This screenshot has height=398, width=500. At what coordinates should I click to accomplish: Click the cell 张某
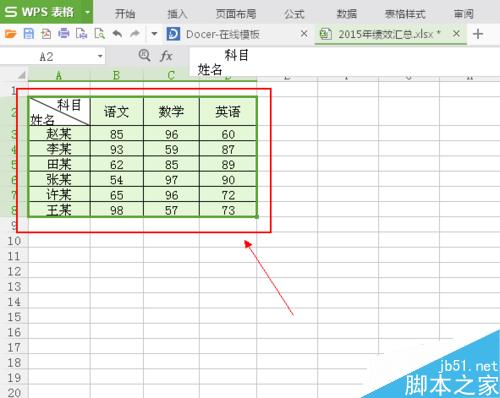click(59, 179)
